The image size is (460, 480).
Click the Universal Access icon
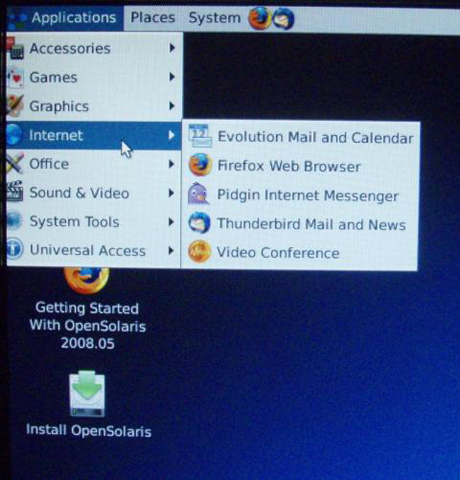coord(15,249)
